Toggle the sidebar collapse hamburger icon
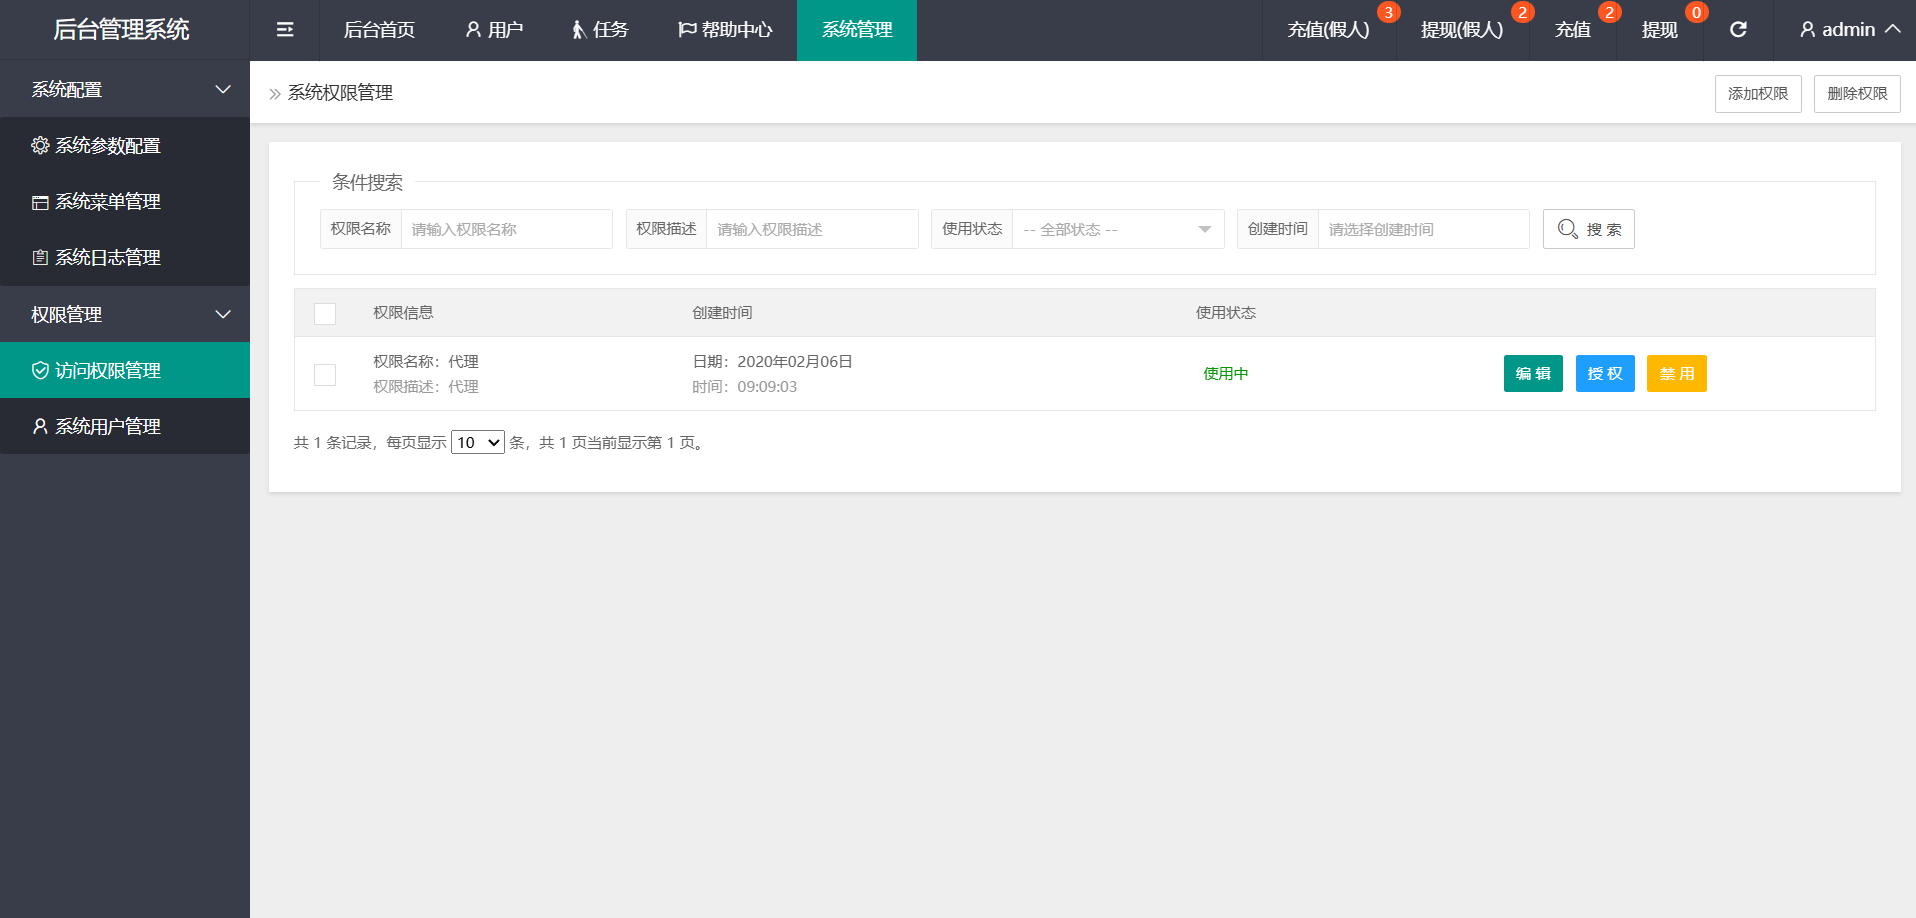The image size is (1916, 918). [x=285, y=30]
